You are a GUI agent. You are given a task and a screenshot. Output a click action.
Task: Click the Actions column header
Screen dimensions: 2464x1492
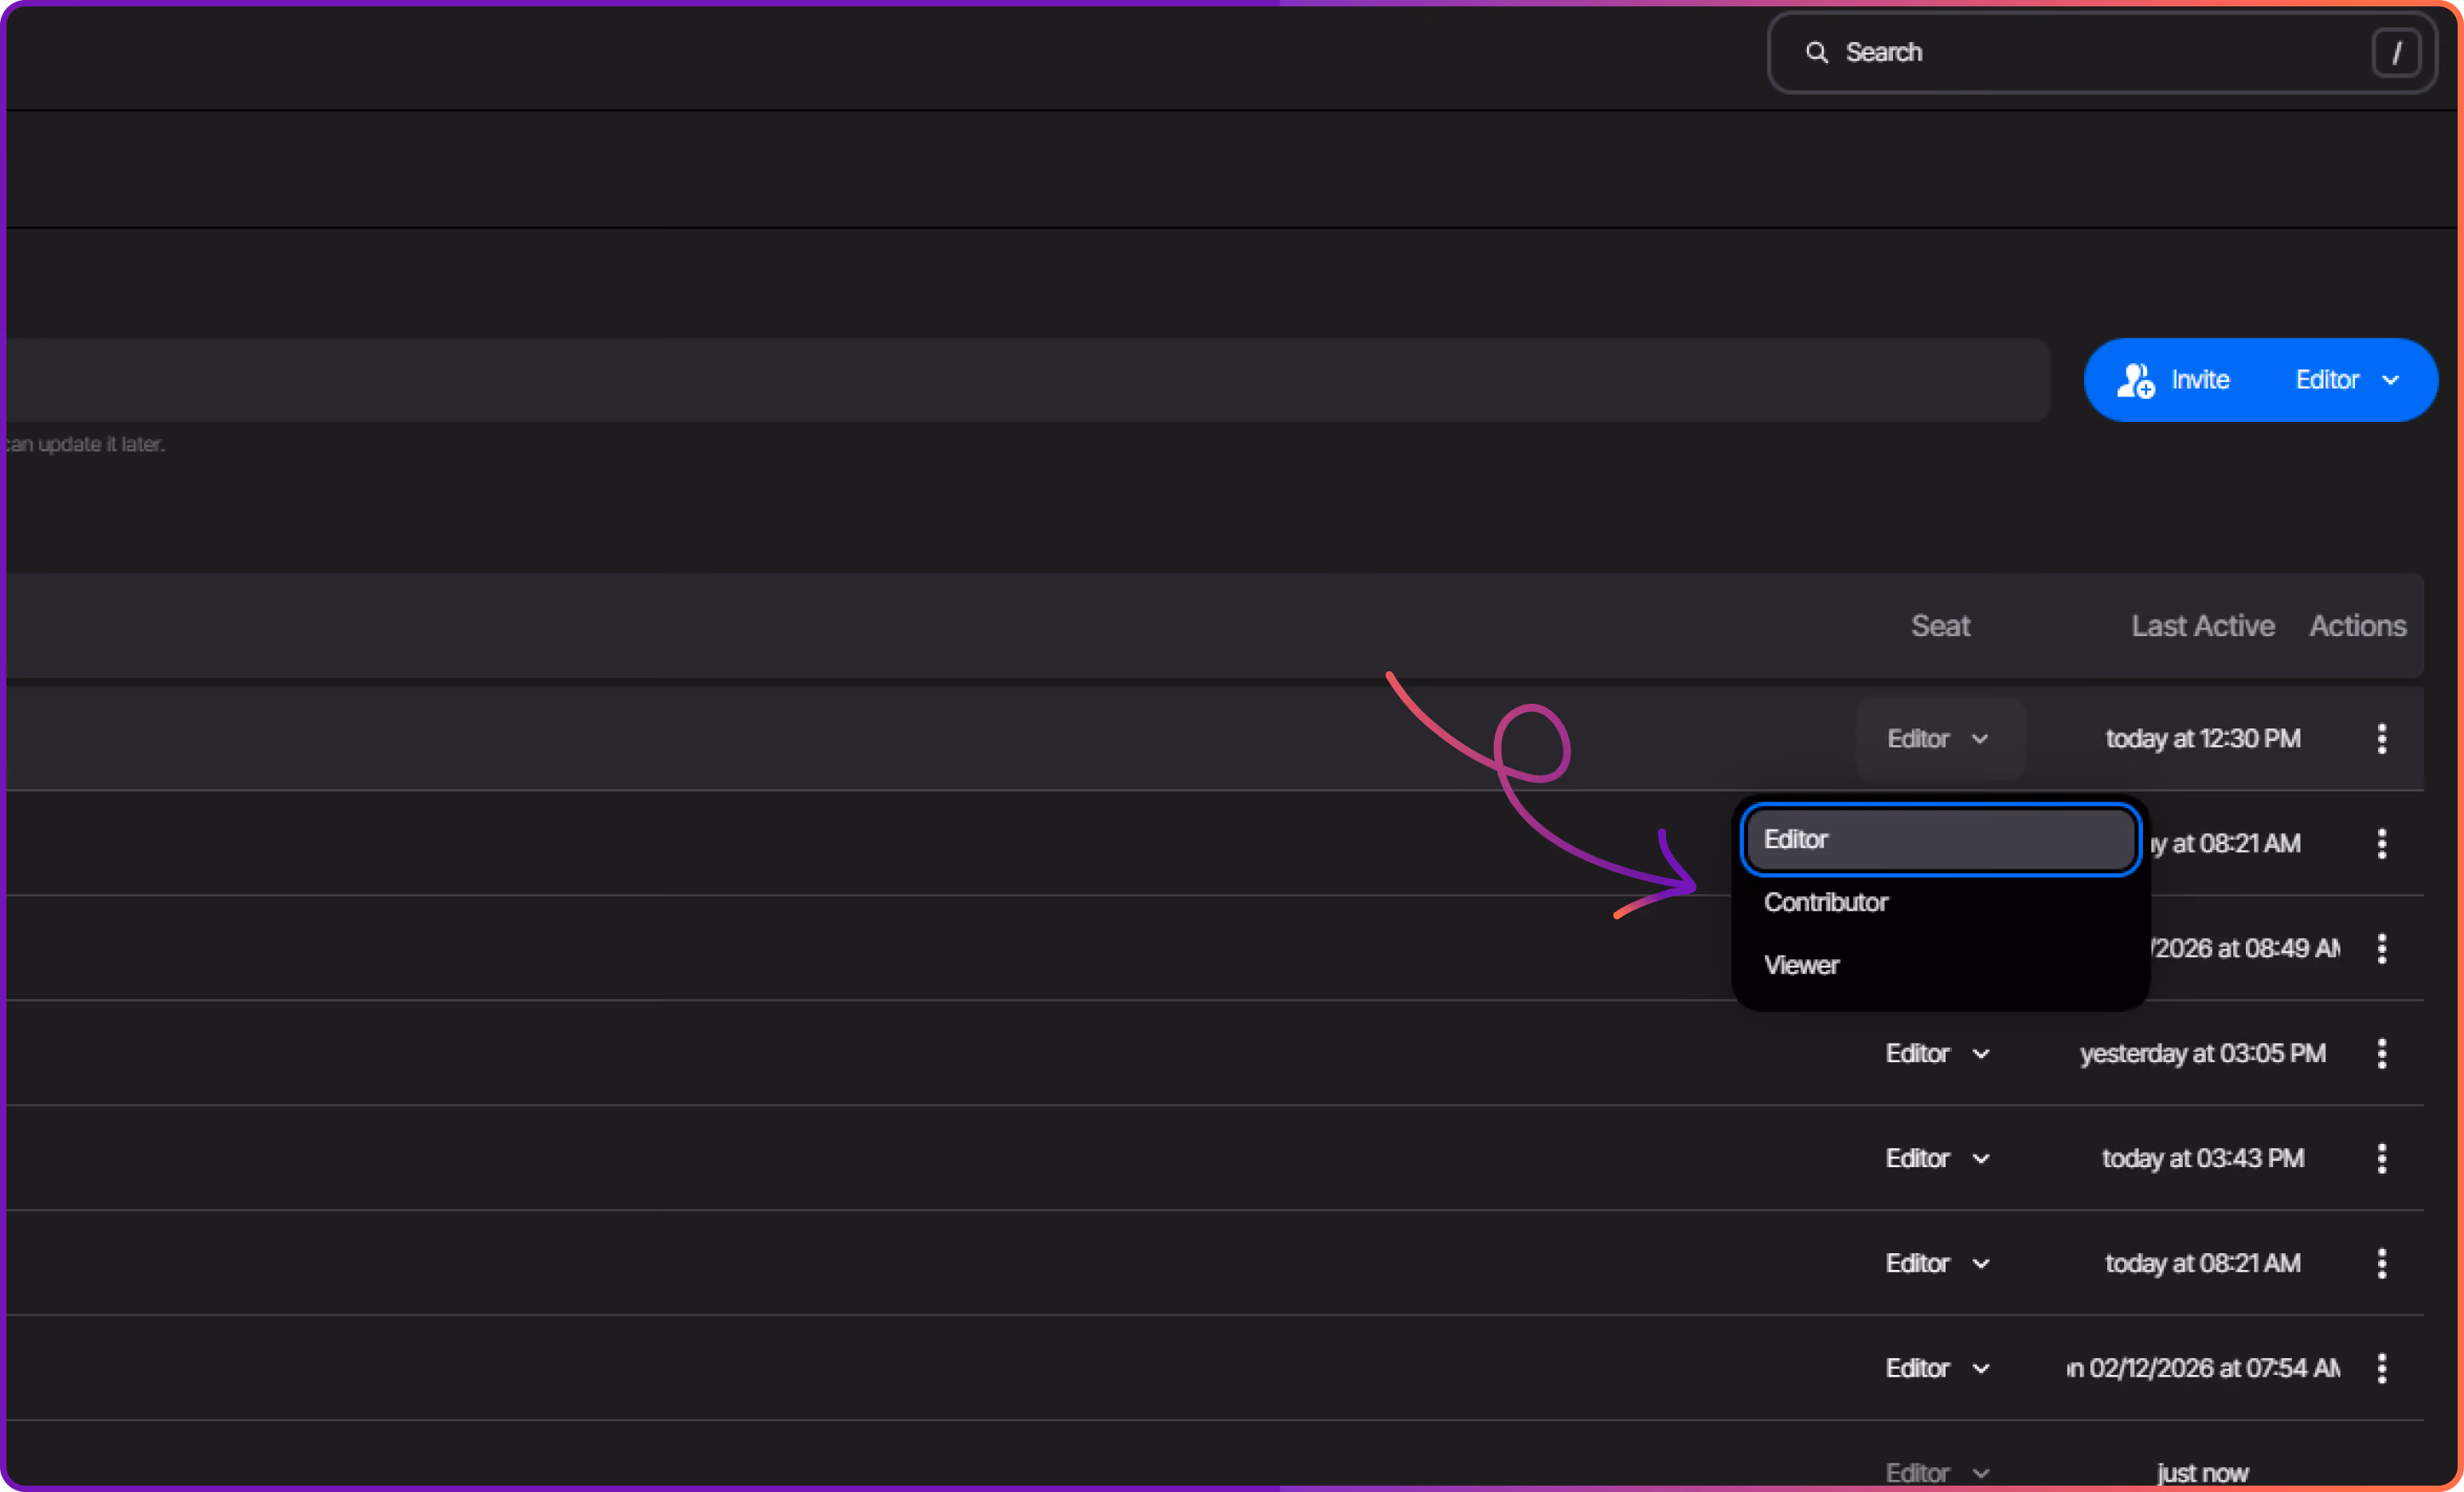(2357, 626)
